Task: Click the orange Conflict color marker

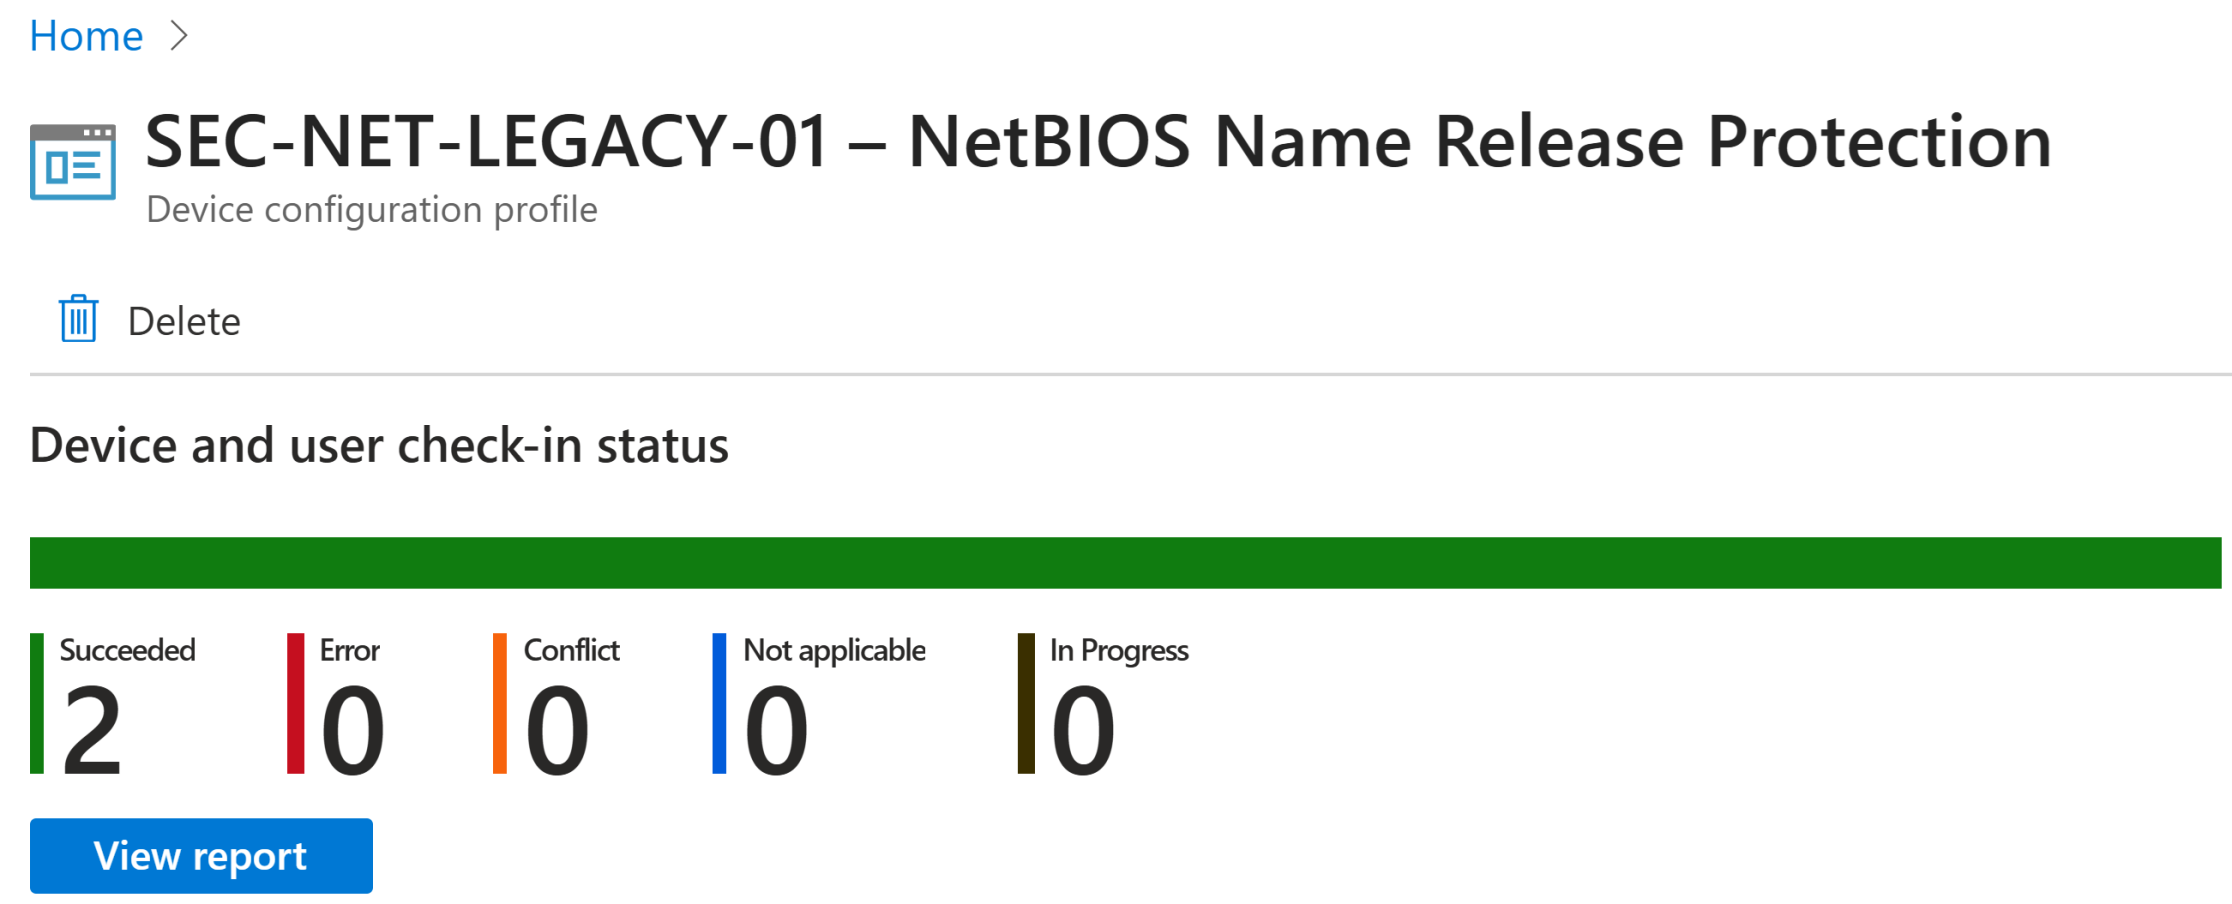Action: tap(500, 703)
